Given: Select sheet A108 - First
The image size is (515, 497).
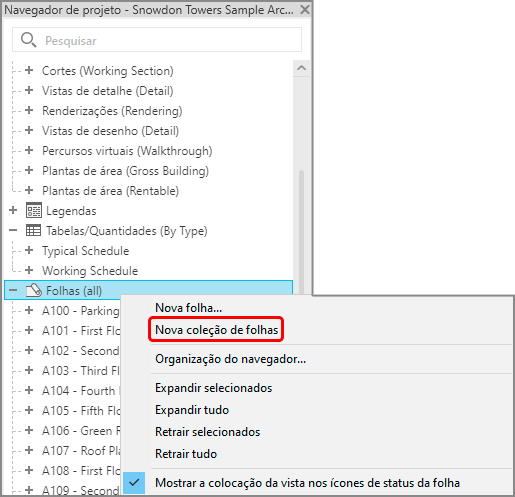Looking at the screenshot, I should [x=81, y=471].
